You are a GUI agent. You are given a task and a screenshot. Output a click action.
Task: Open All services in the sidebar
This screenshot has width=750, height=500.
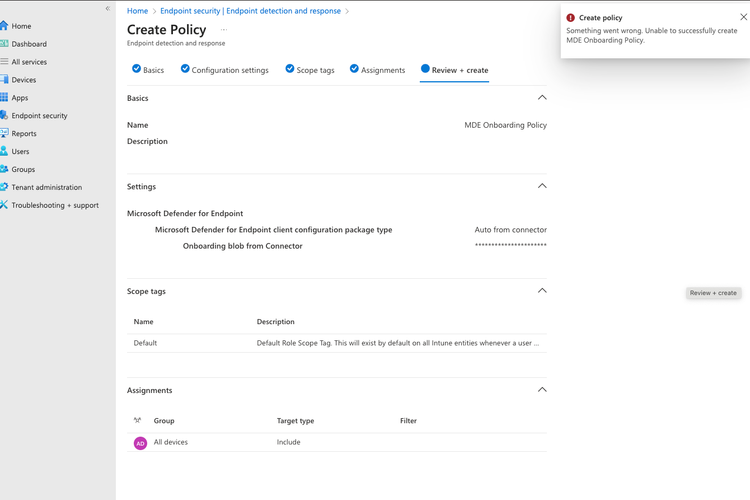click(x=29, y=62)
